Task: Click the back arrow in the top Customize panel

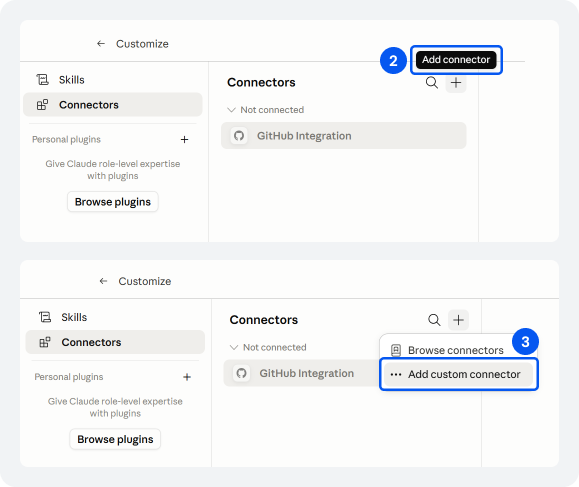Action: pyautogui.click(x=101, y=44)
